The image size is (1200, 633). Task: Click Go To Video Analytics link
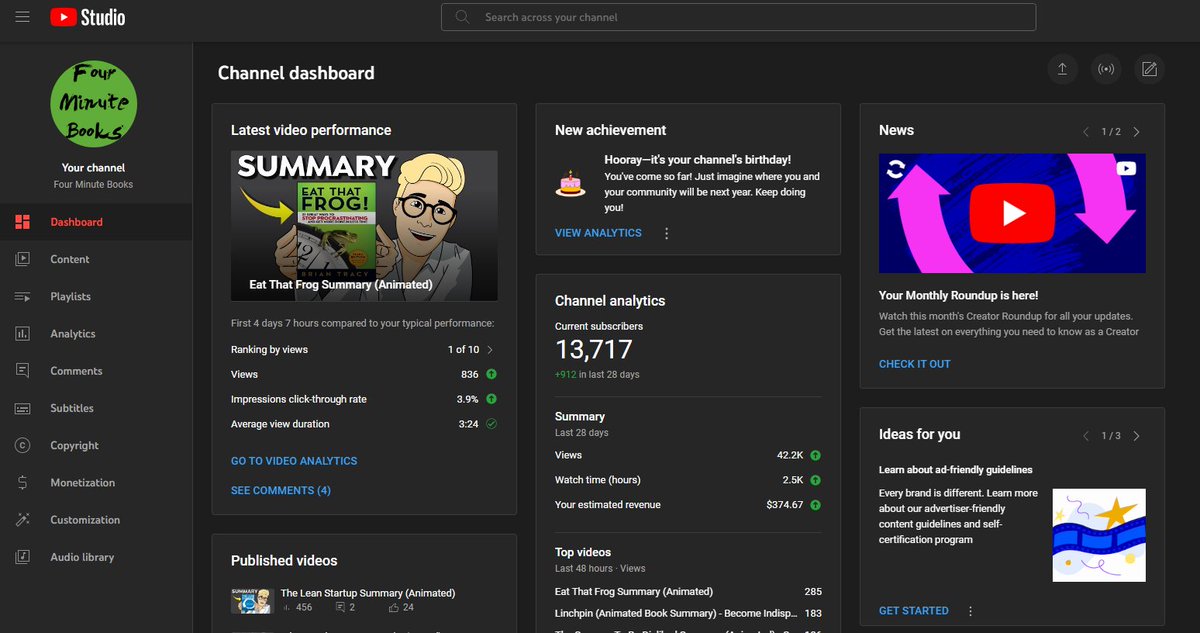294,461
